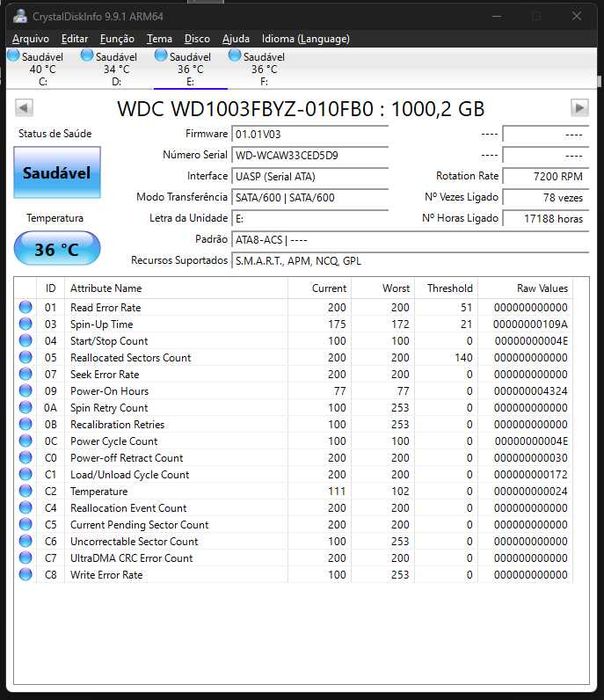This screenshot has height=700, width=604.
Task: Click status orb for Spin-Up Time
Action: coord(25,324)
